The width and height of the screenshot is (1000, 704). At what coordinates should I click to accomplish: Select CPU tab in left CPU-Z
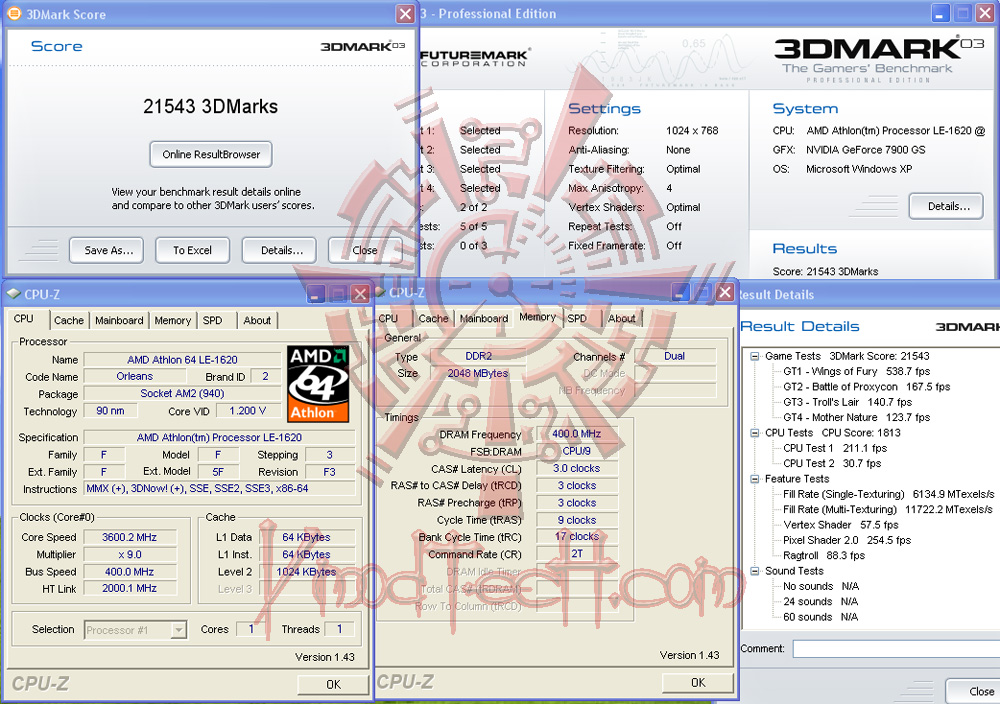pyautogui.click(x=24, y=318)
